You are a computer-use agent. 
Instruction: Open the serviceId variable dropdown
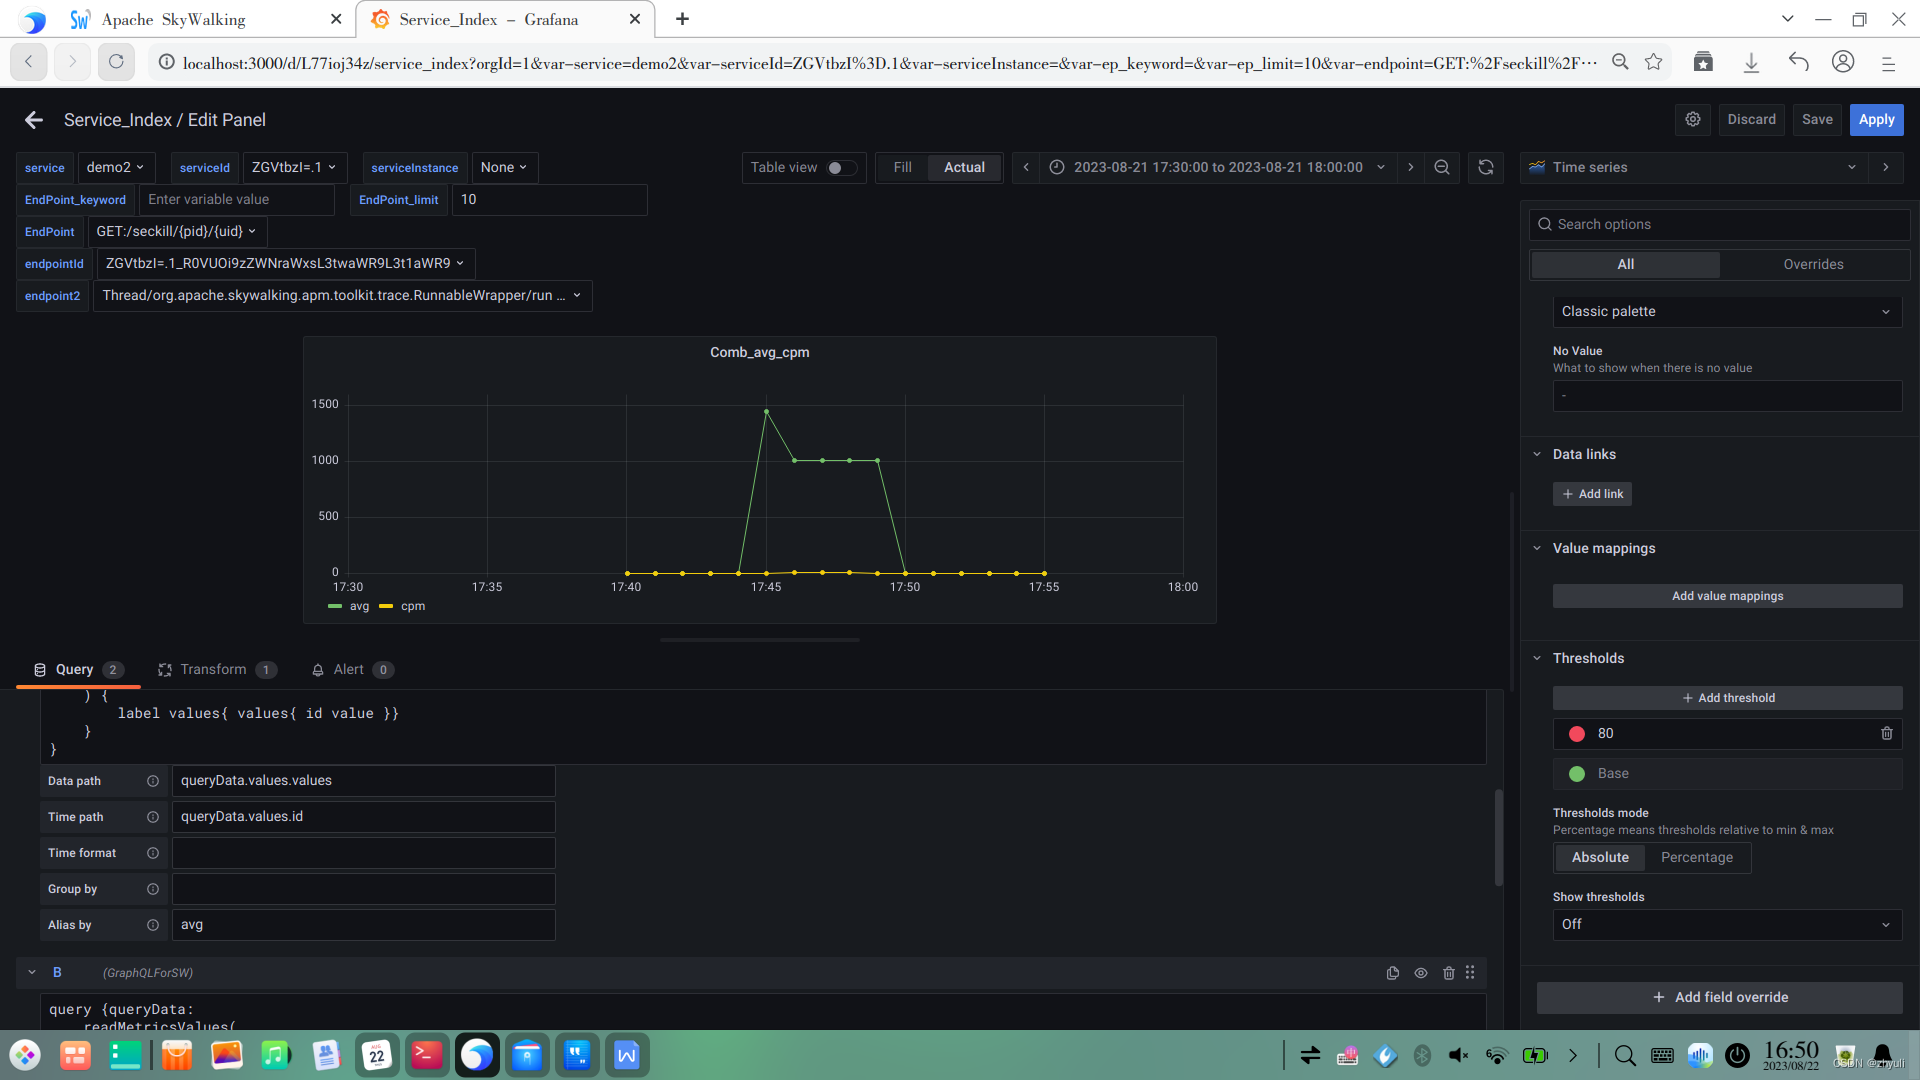[294, 168]
